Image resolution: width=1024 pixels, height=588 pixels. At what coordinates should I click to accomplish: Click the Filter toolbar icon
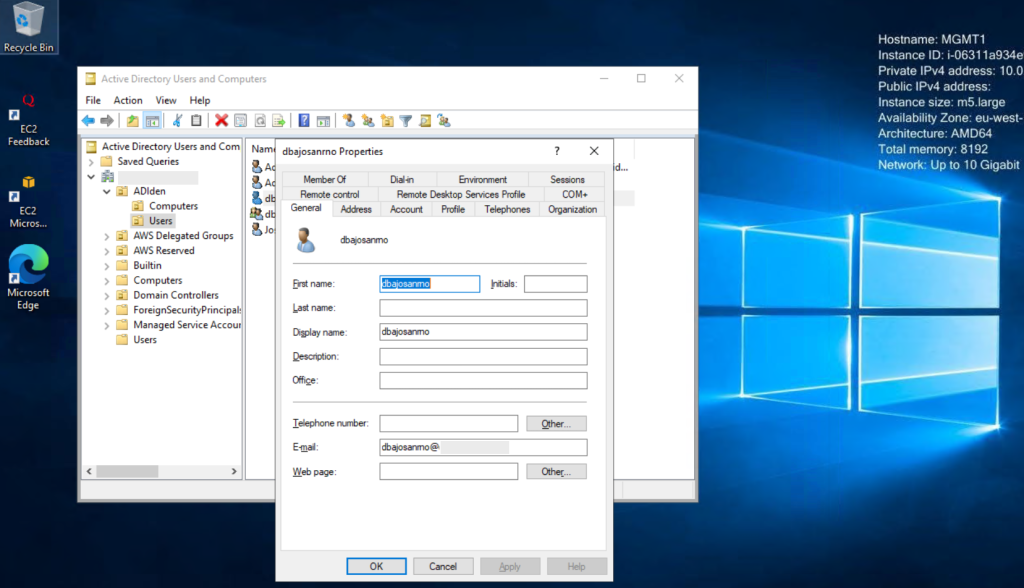(x=407, y=120)
